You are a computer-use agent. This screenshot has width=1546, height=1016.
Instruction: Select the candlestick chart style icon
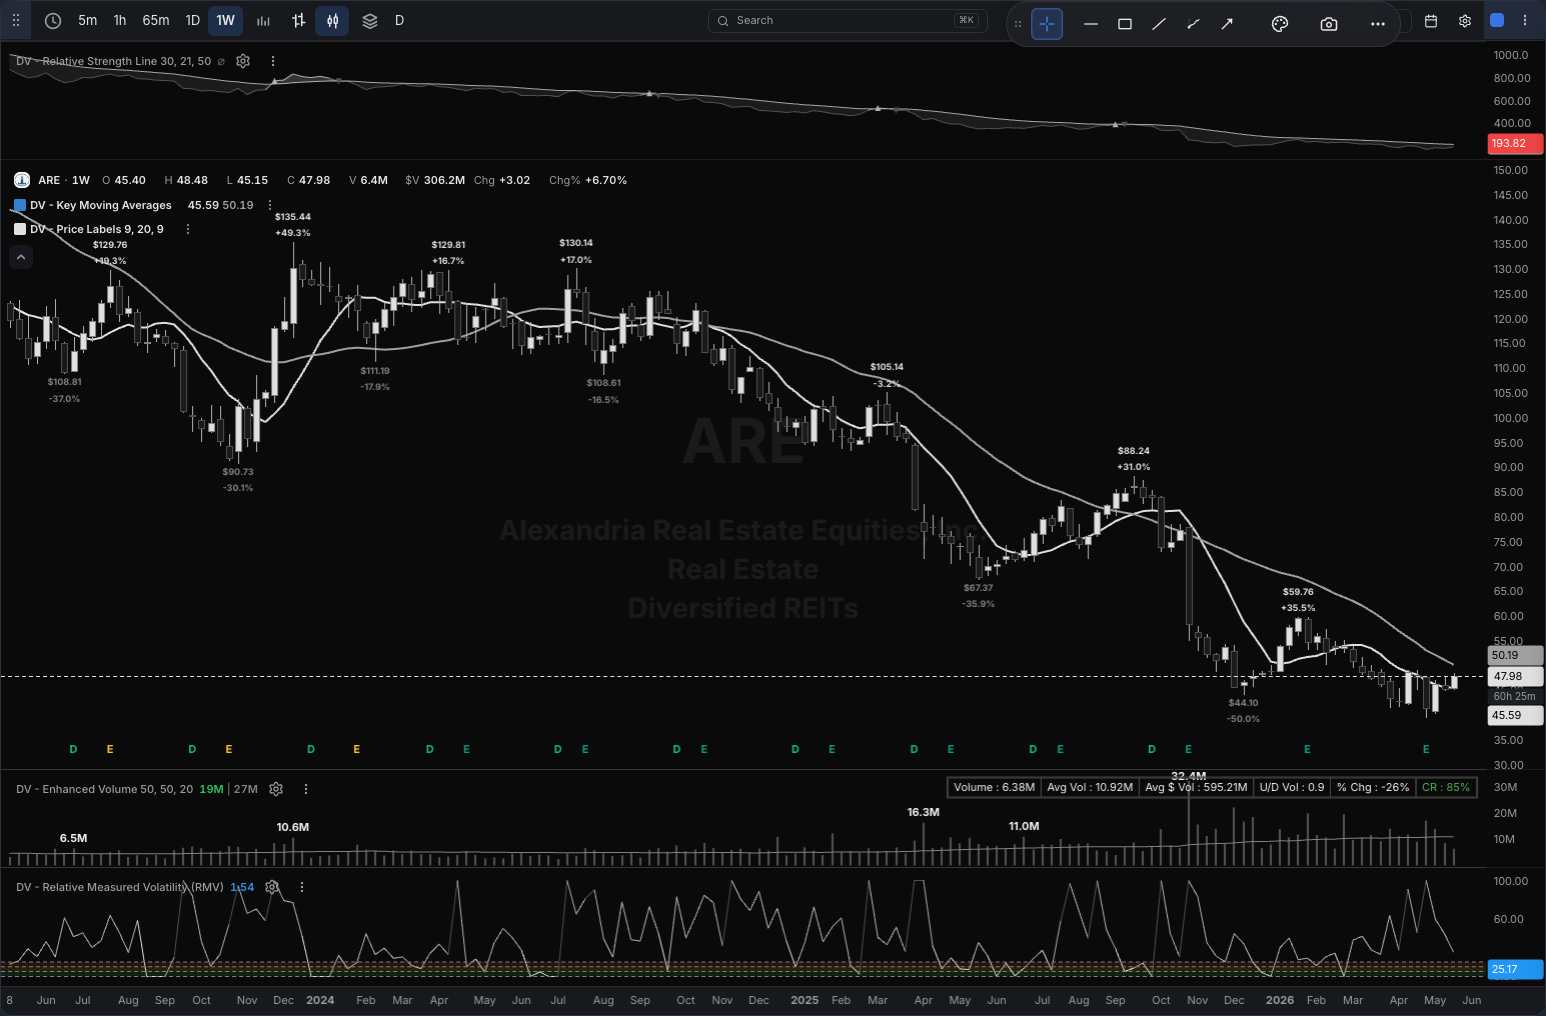(x=333, y=20)
